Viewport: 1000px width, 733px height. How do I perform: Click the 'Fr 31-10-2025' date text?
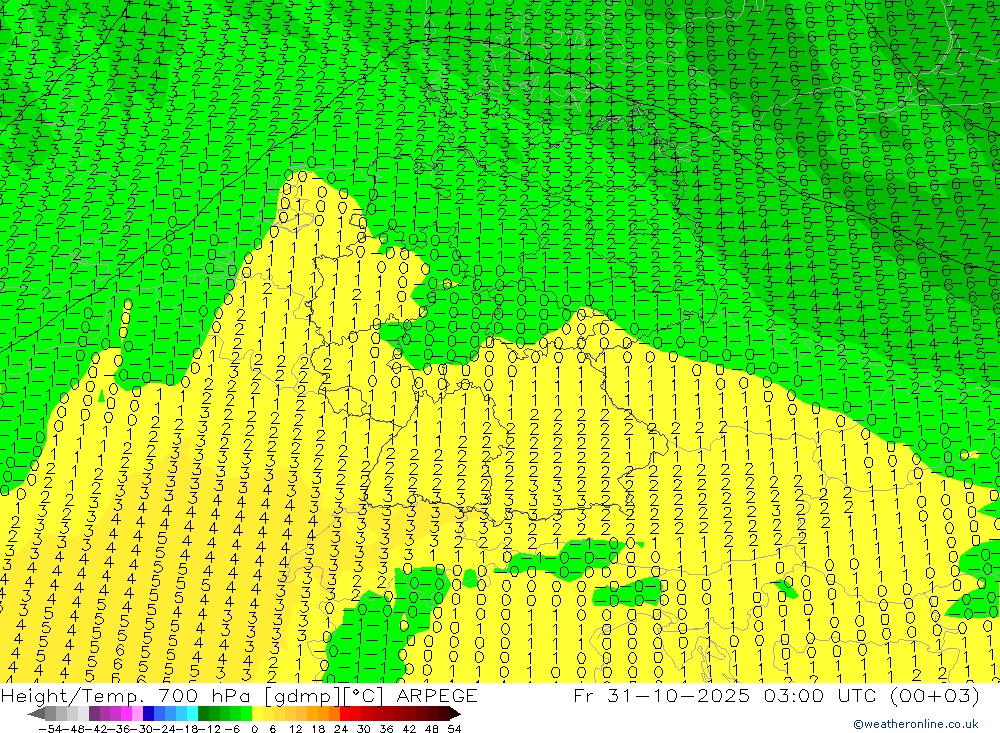662,696
